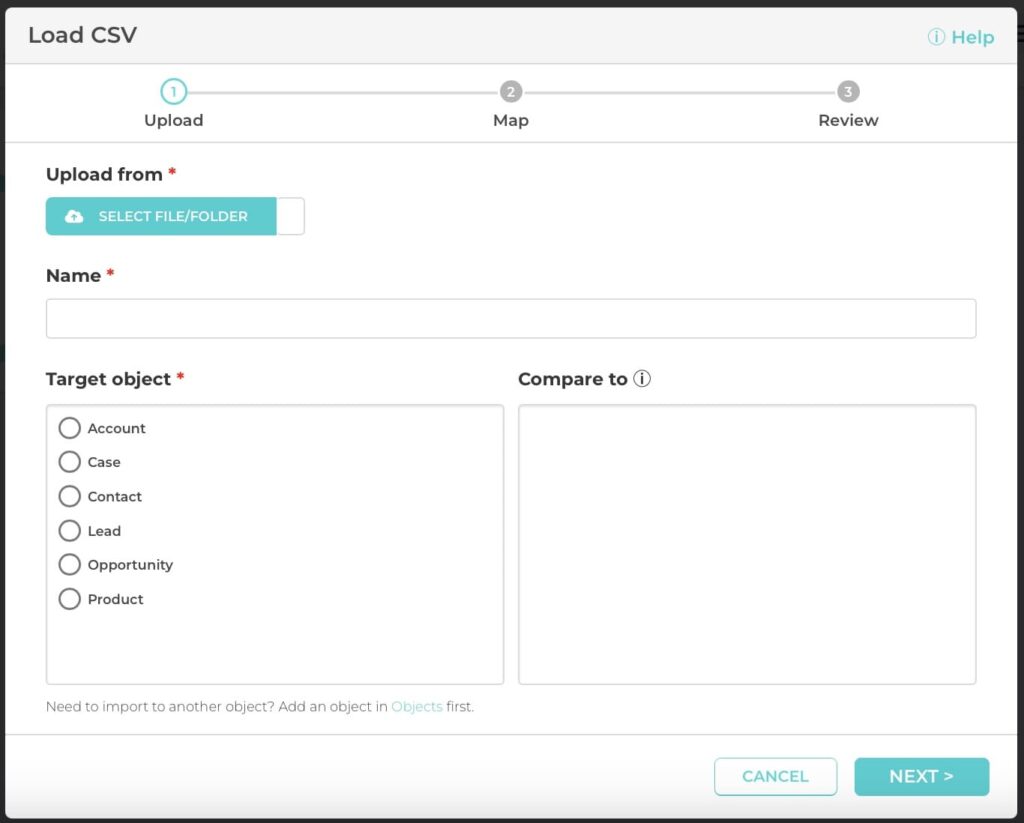Click the Cancel button
The height and width of the screenshot is (823, 1024).
[775, 776]
